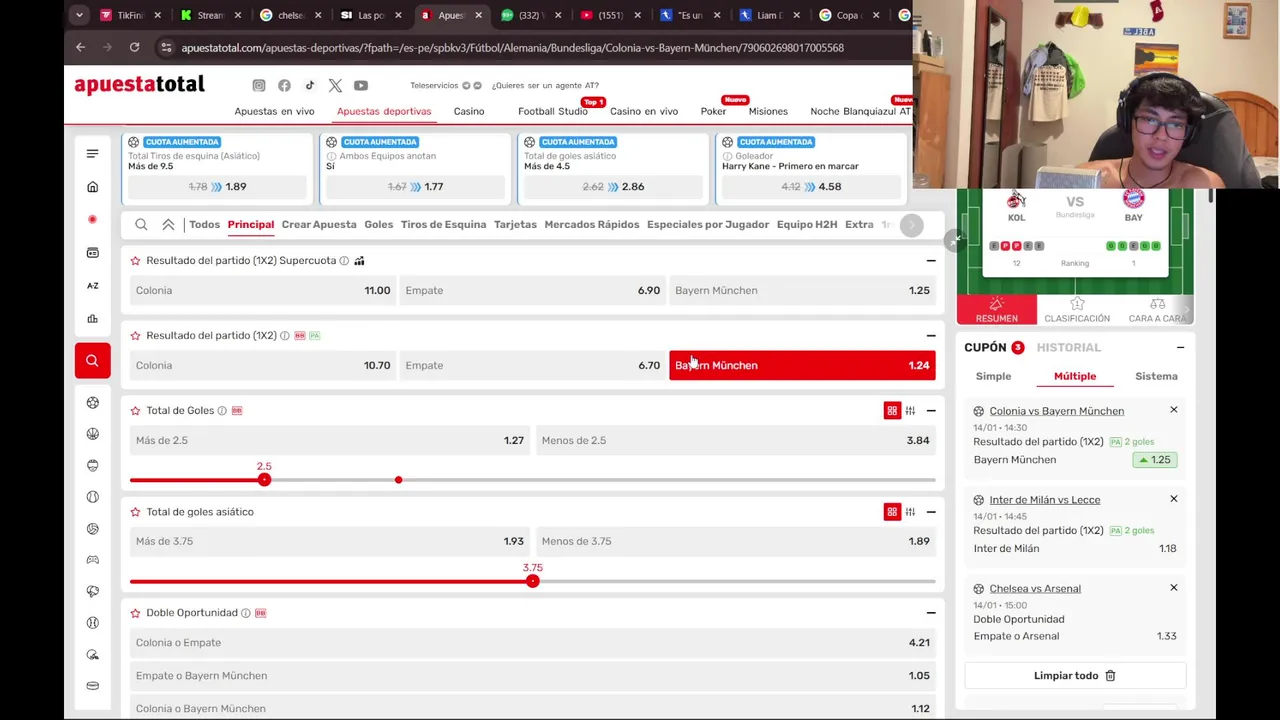Favorite the Doble Oportunidad market star

135,613
